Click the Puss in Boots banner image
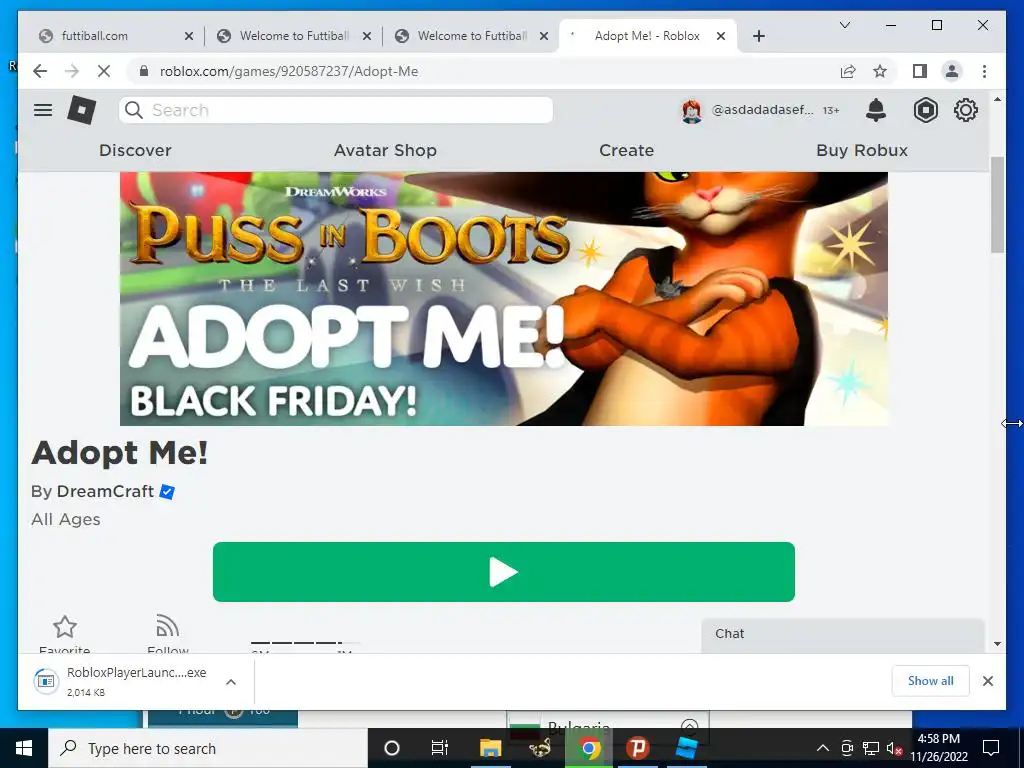Viewport: 1024px width, 768px height. (x=504, y=298)
